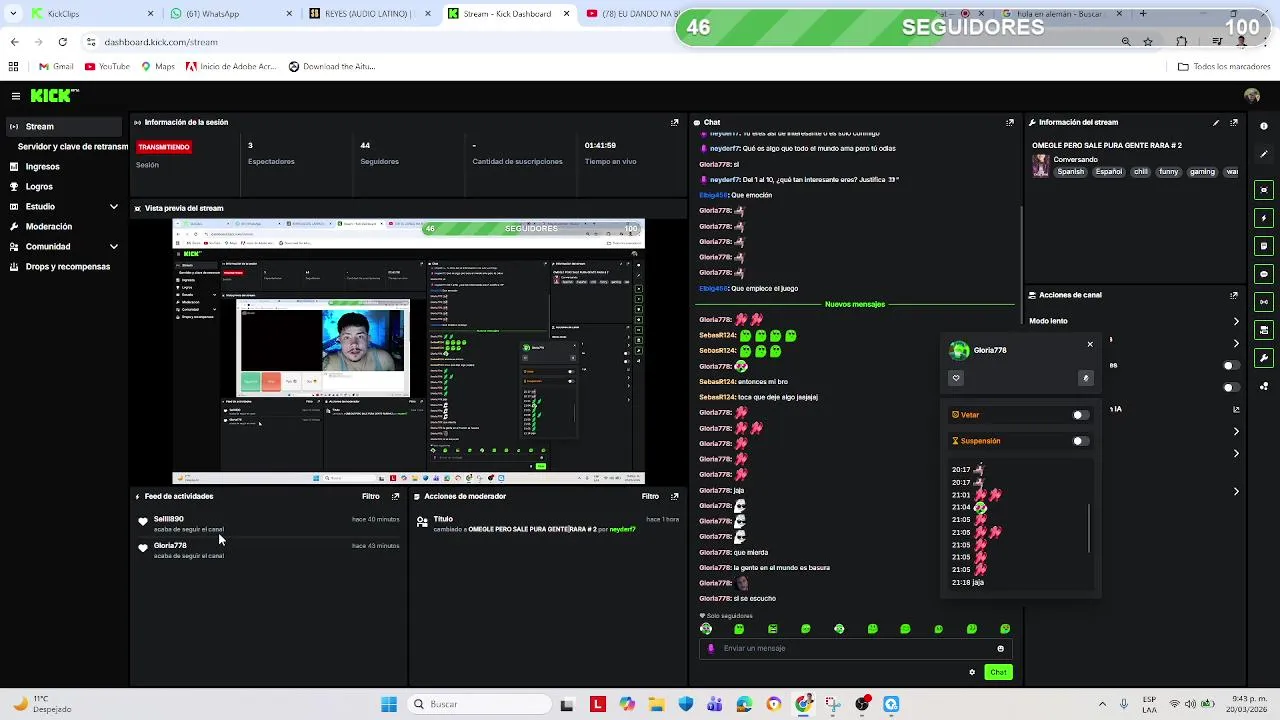Open the Kick hamburger menu
This screenshot has height=720, width=1280.
coord(16,96)
